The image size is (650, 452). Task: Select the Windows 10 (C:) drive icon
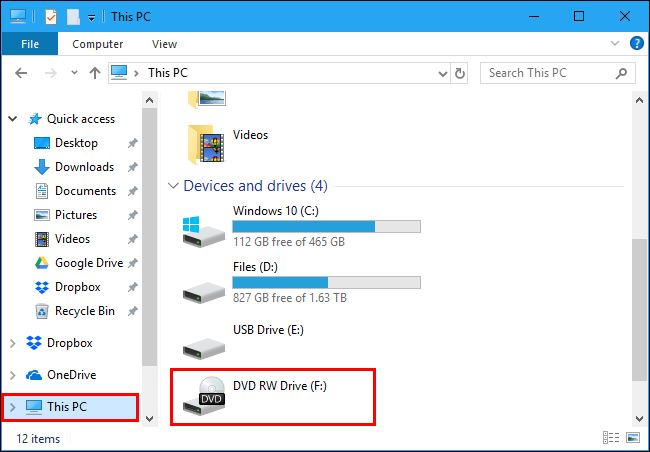point(203,232)
